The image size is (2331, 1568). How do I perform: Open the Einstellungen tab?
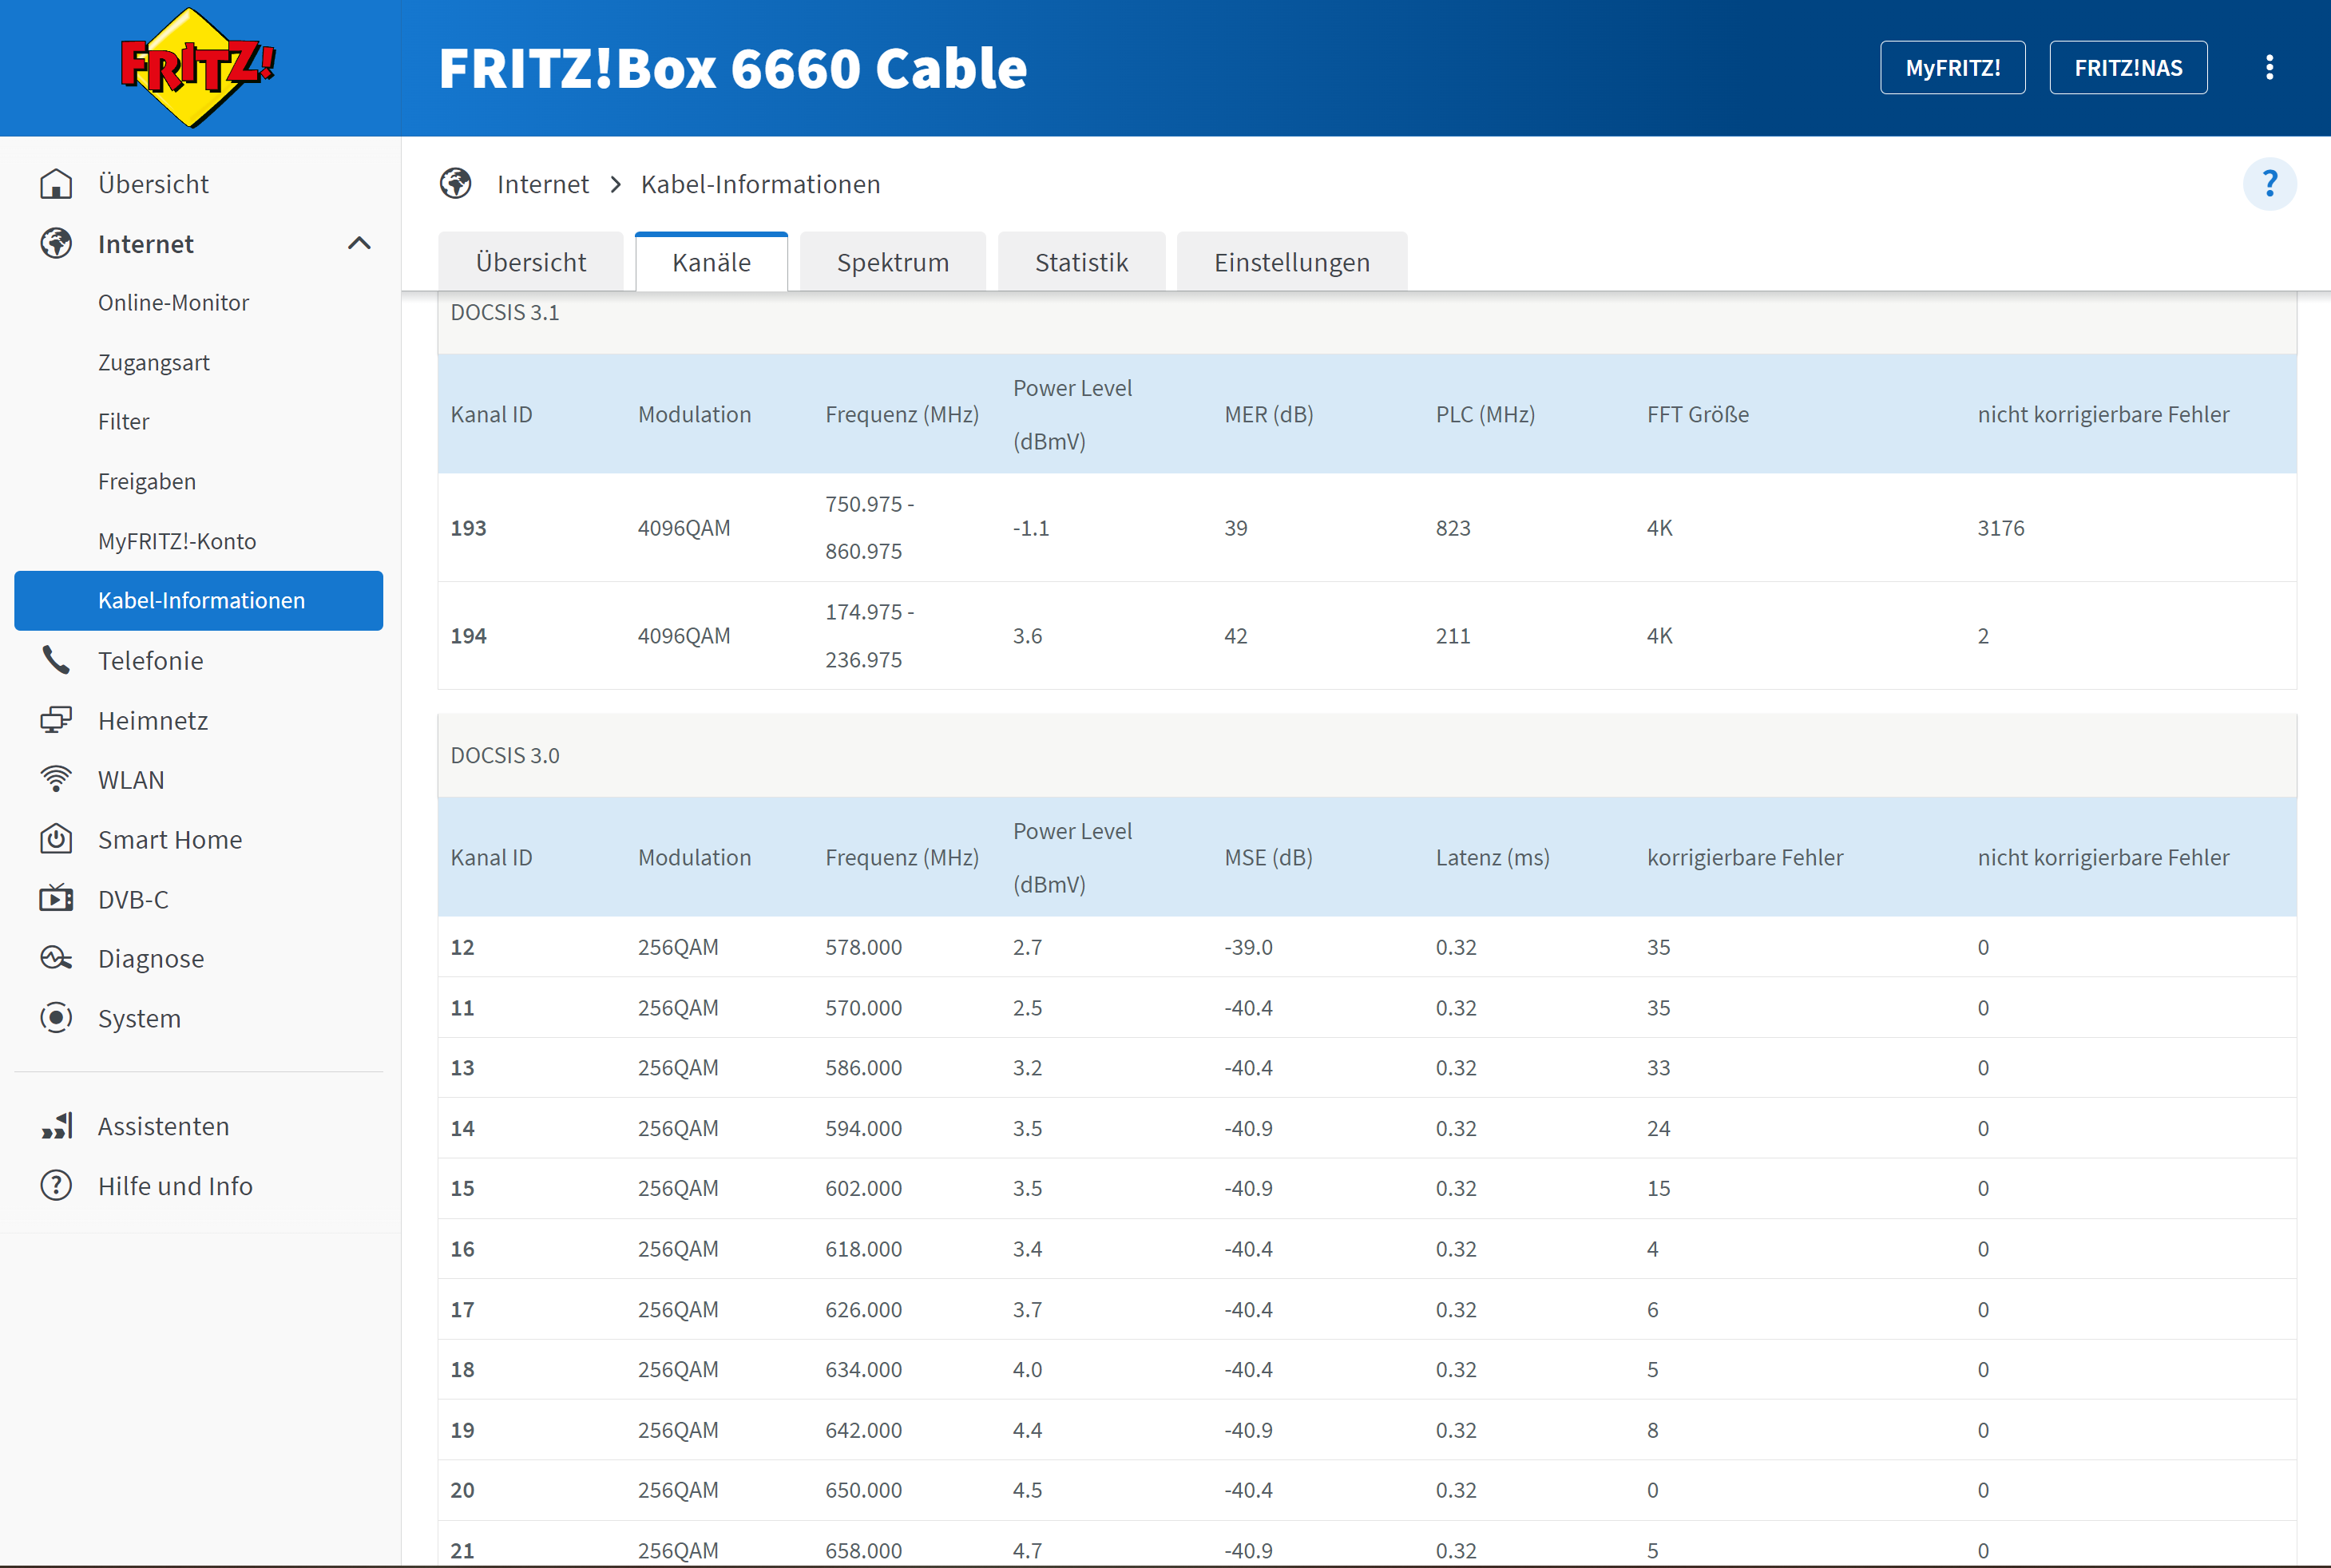click(x=1292, y=262)
